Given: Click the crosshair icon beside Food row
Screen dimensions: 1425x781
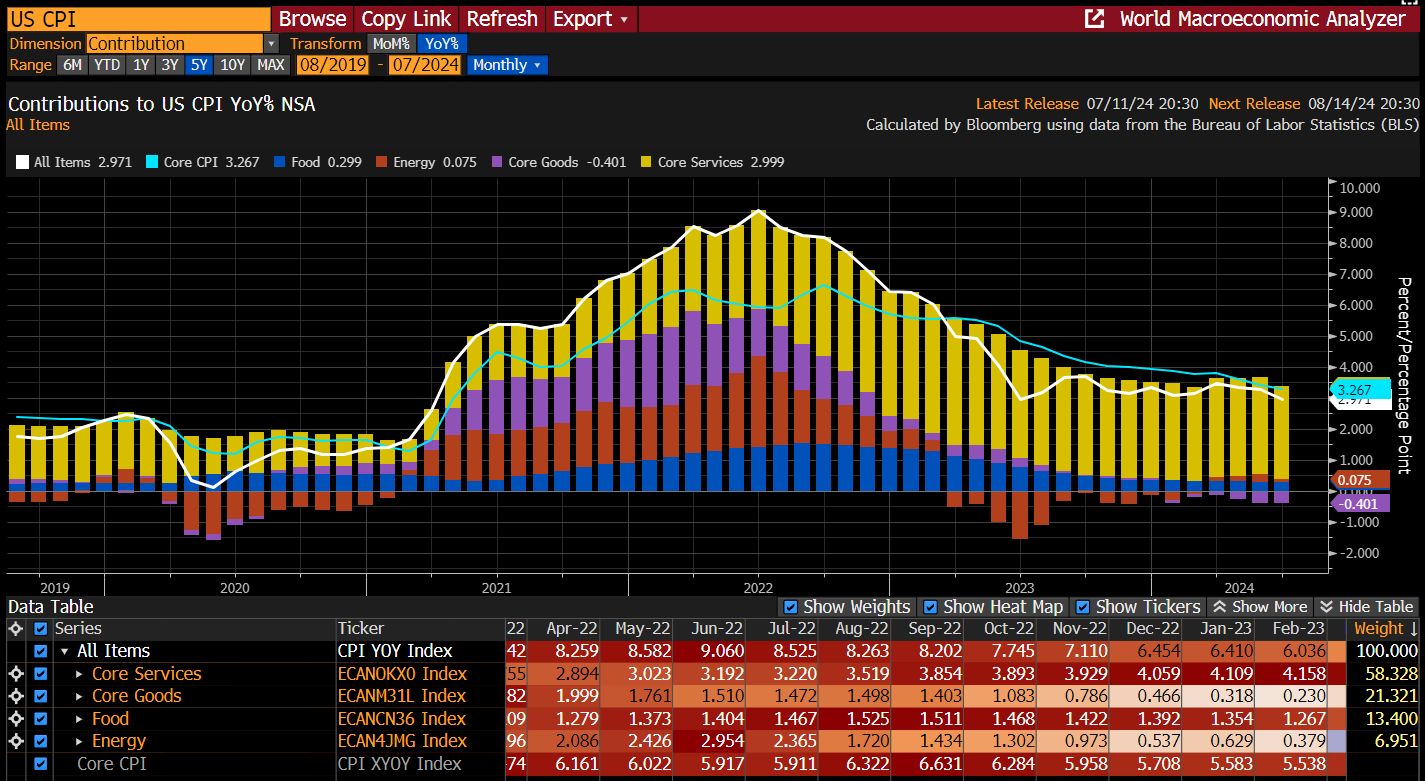Looking at the screenshot, I should 15,719.
